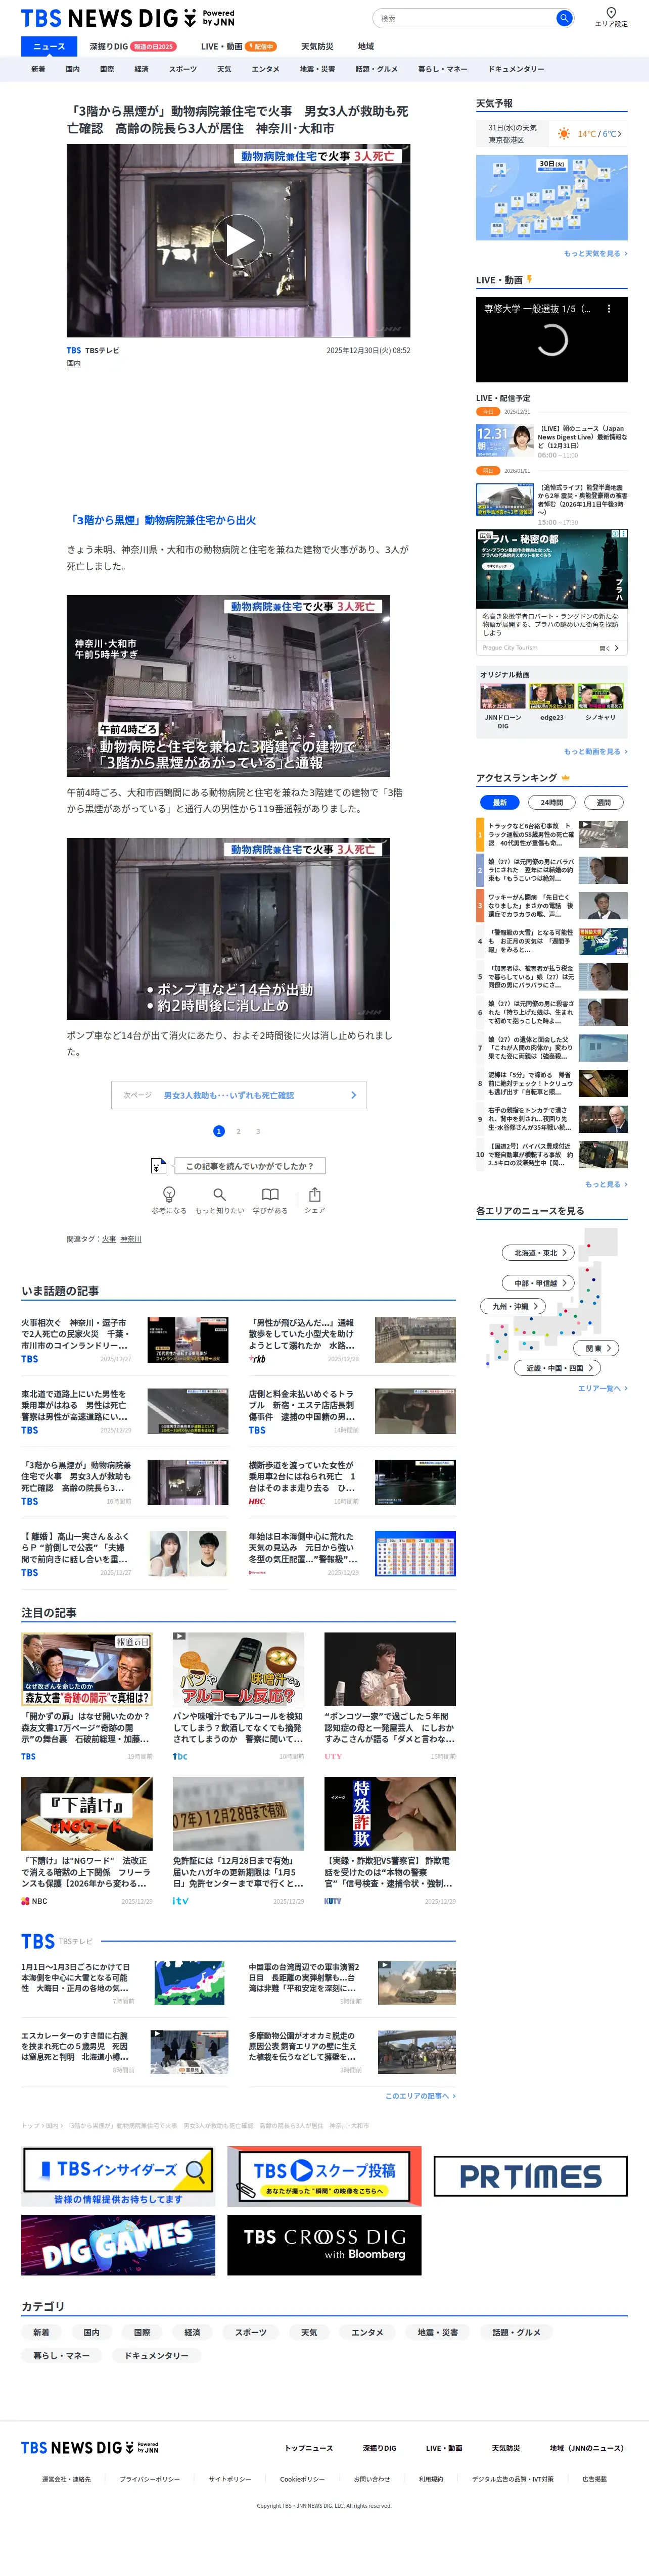Select the 暮らし・マネー category pill
649x2576 pixels.
[x=61, y=2355]
